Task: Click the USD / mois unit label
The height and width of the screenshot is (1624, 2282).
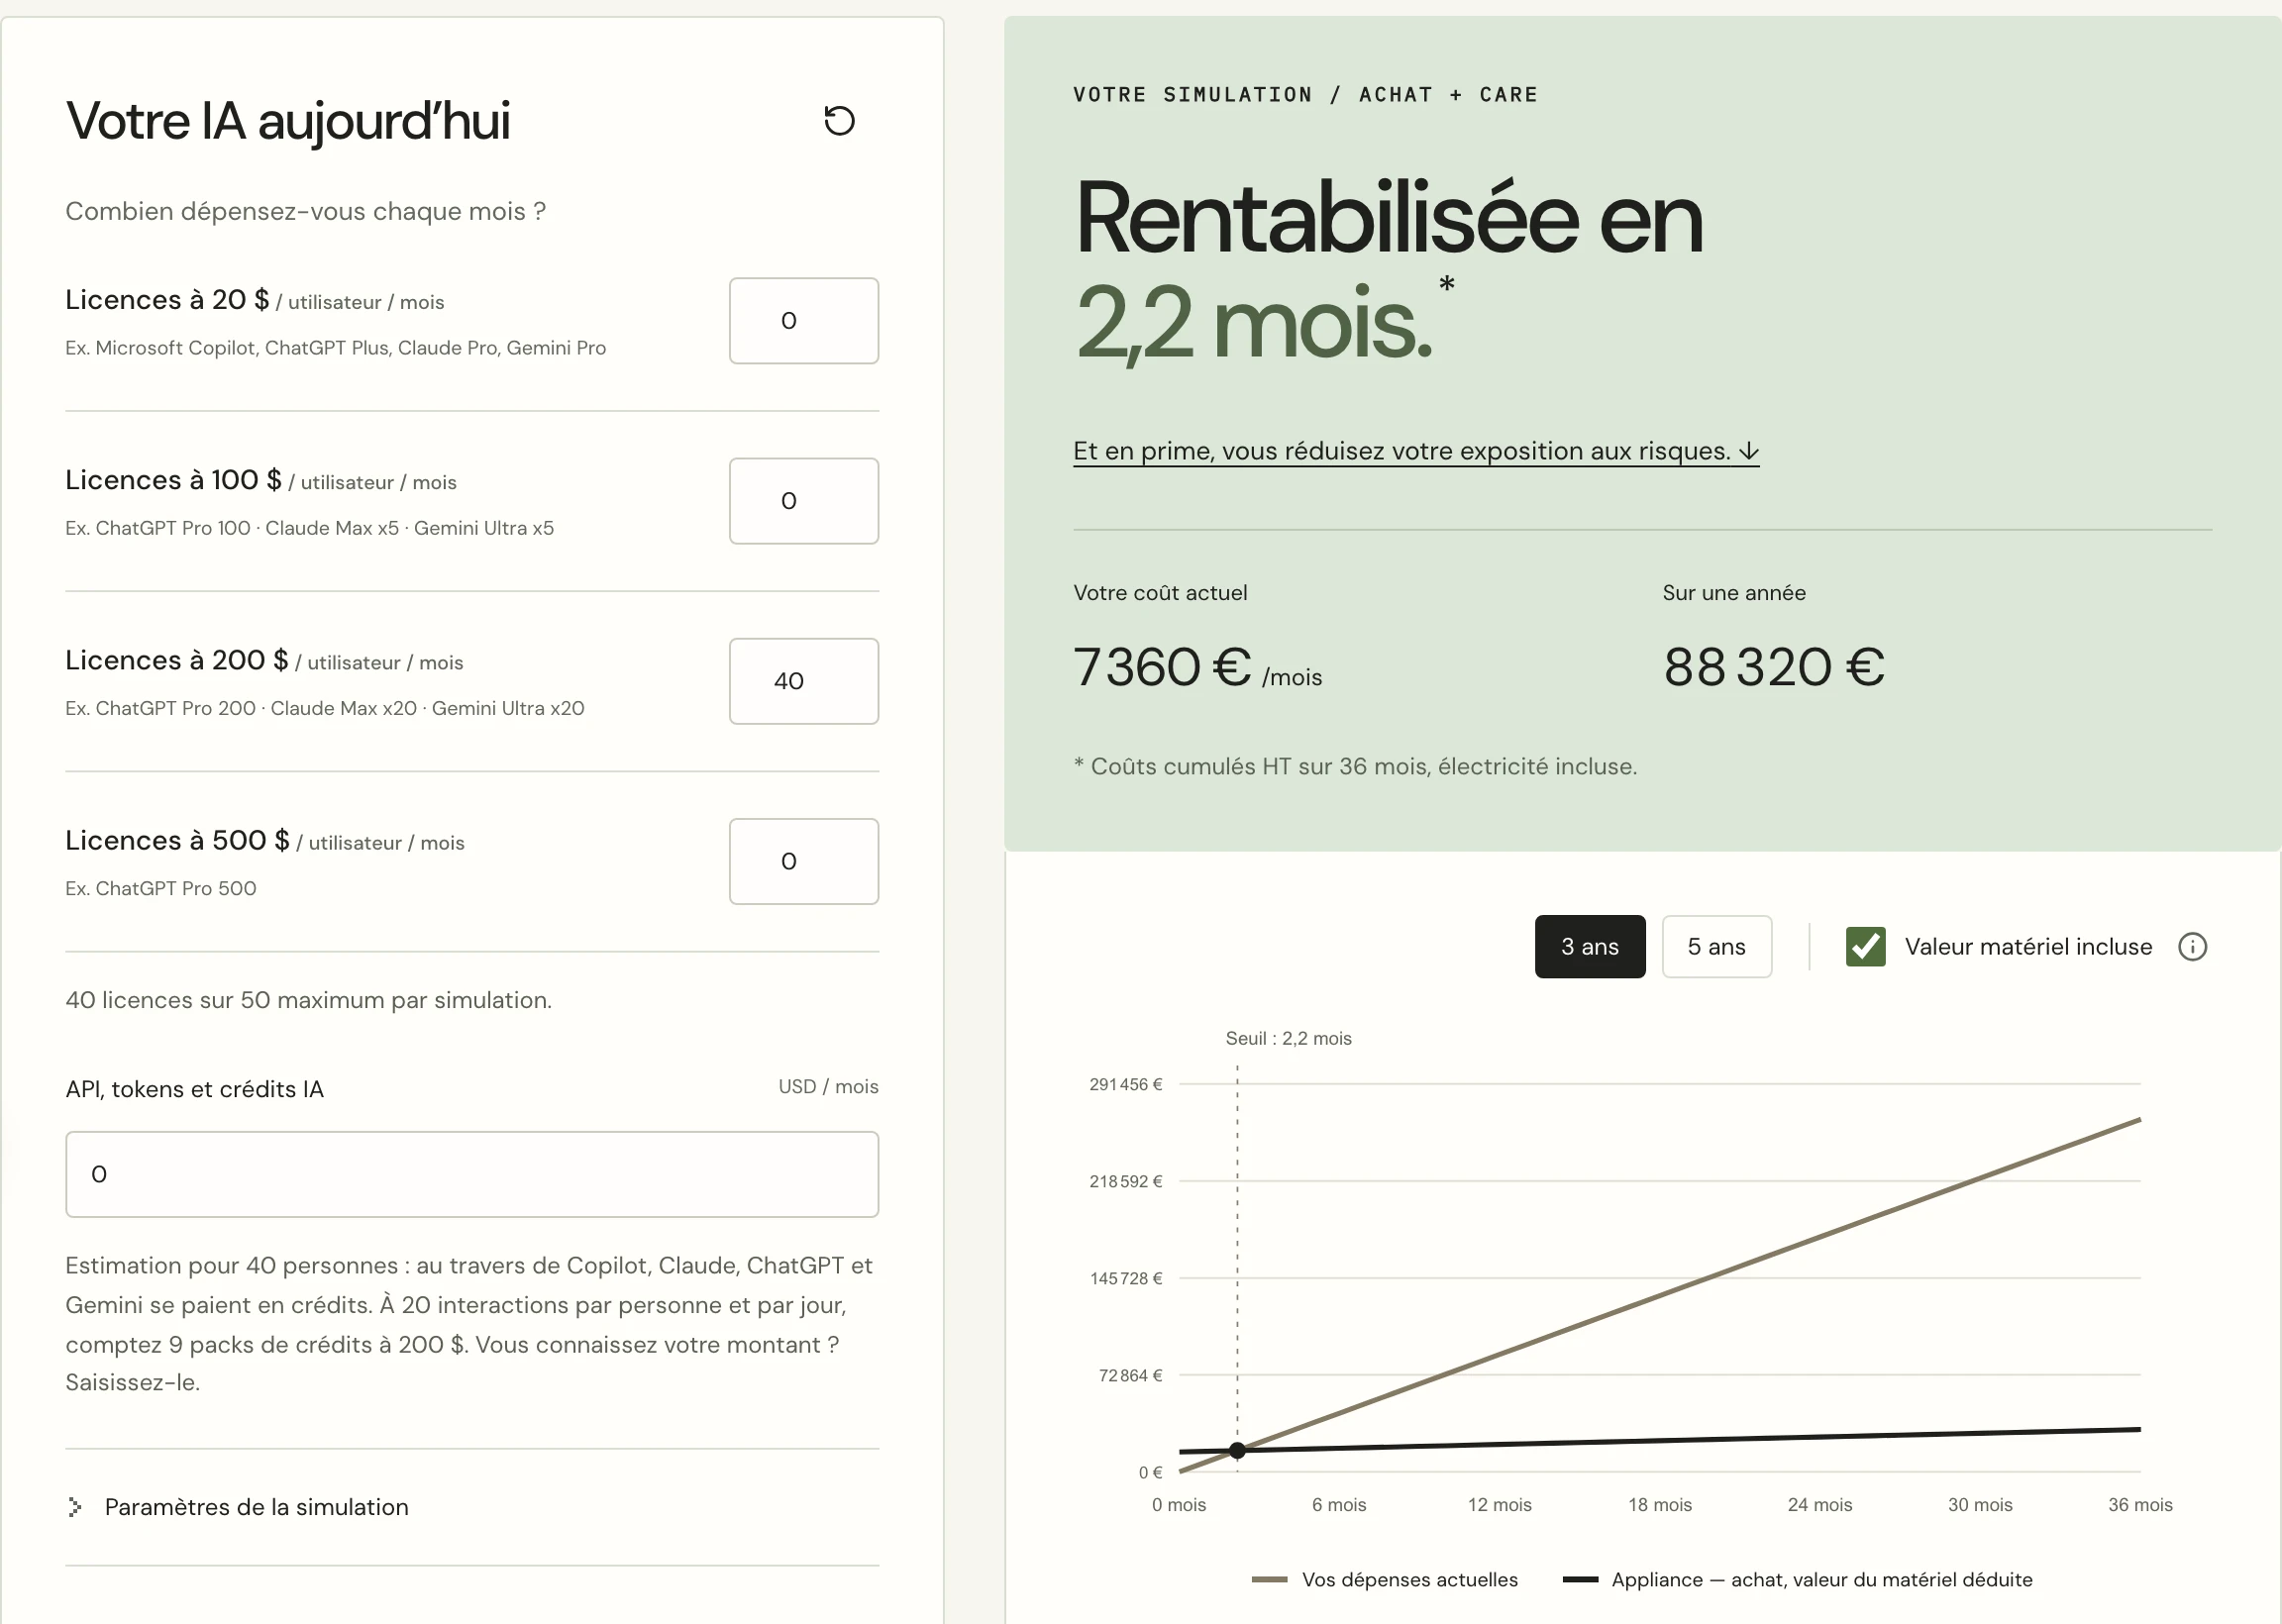Action: click(x=828, y=1086)
